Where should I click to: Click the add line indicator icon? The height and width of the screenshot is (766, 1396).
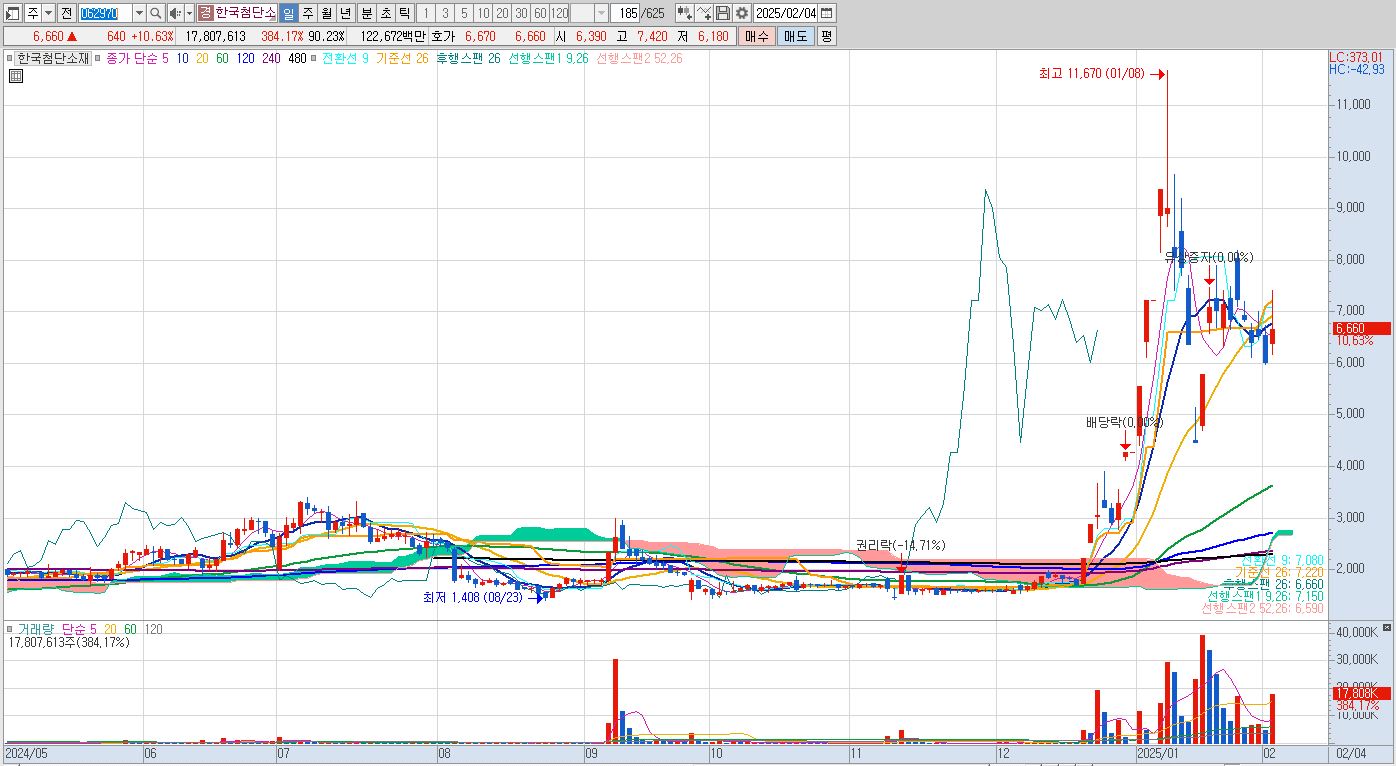pyautogui.click(x=704, y=13)
